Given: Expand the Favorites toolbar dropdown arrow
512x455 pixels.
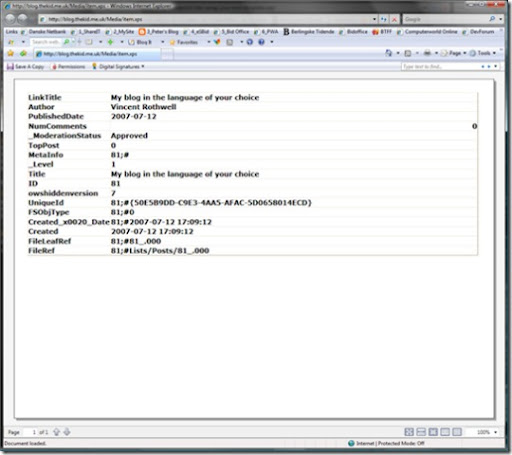Looking at the screenshot, I should (209, 42).
